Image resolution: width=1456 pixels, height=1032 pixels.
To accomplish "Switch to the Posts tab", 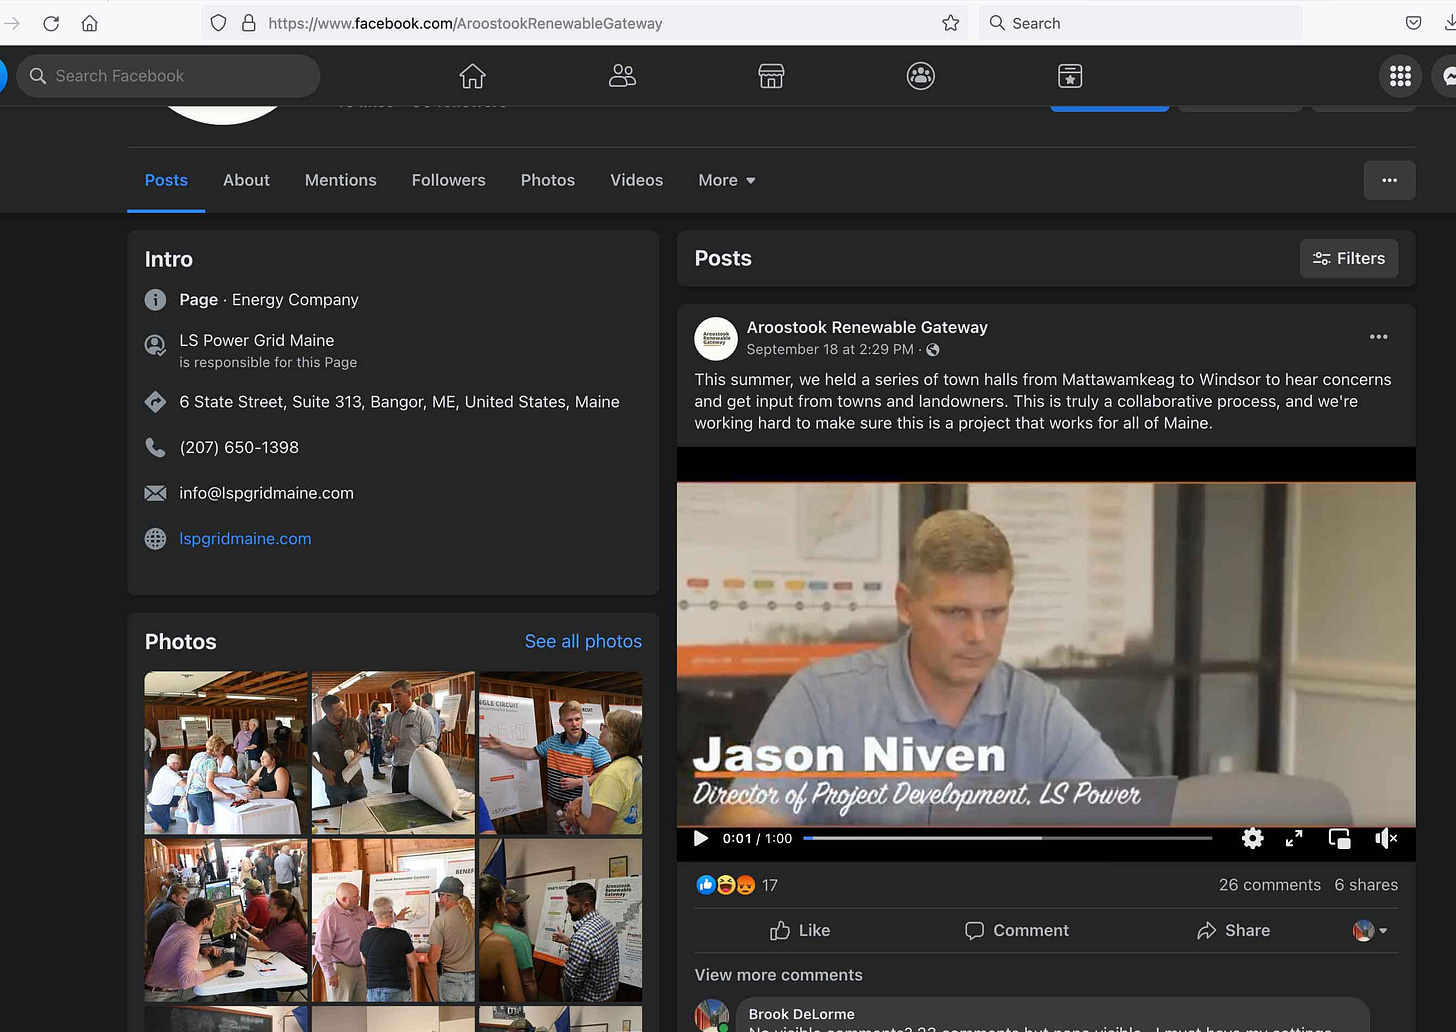I will tap(166, 180).
